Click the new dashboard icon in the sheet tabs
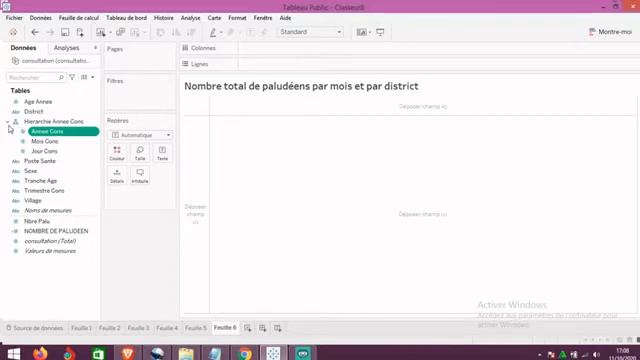640x360 pixels. (x=263, y=328)
